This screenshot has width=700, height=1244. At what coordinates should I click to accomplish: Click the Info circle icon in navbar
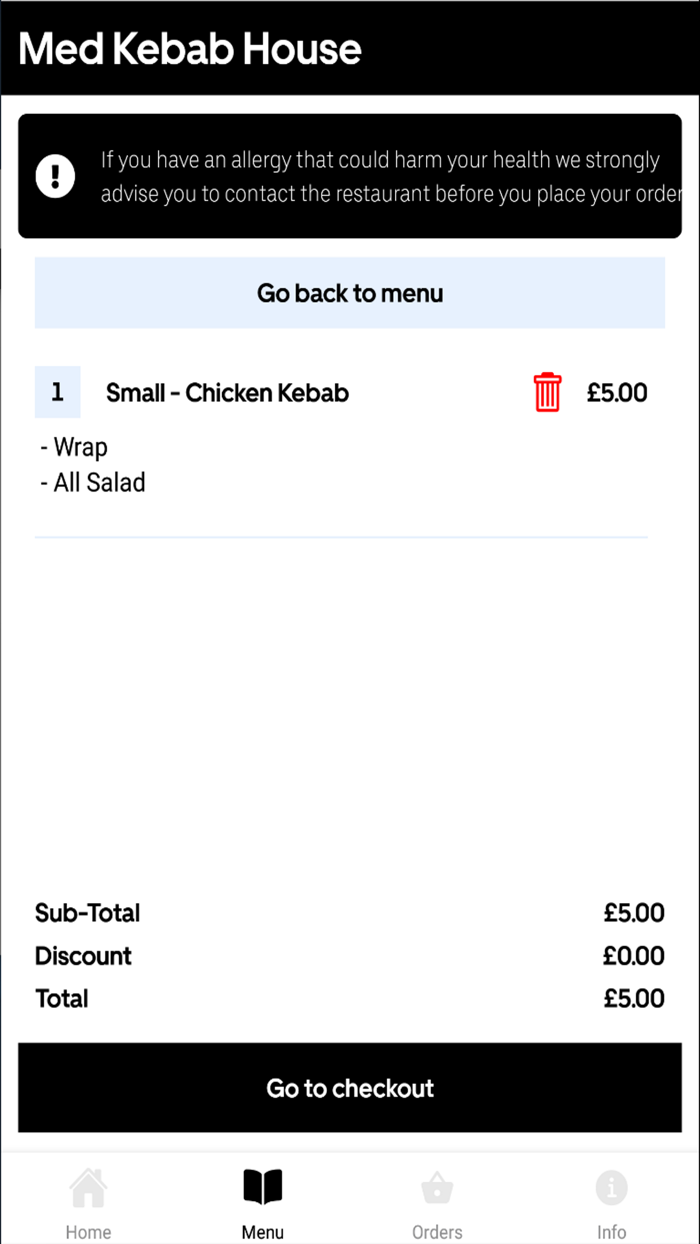click(x=612, y=1188)
